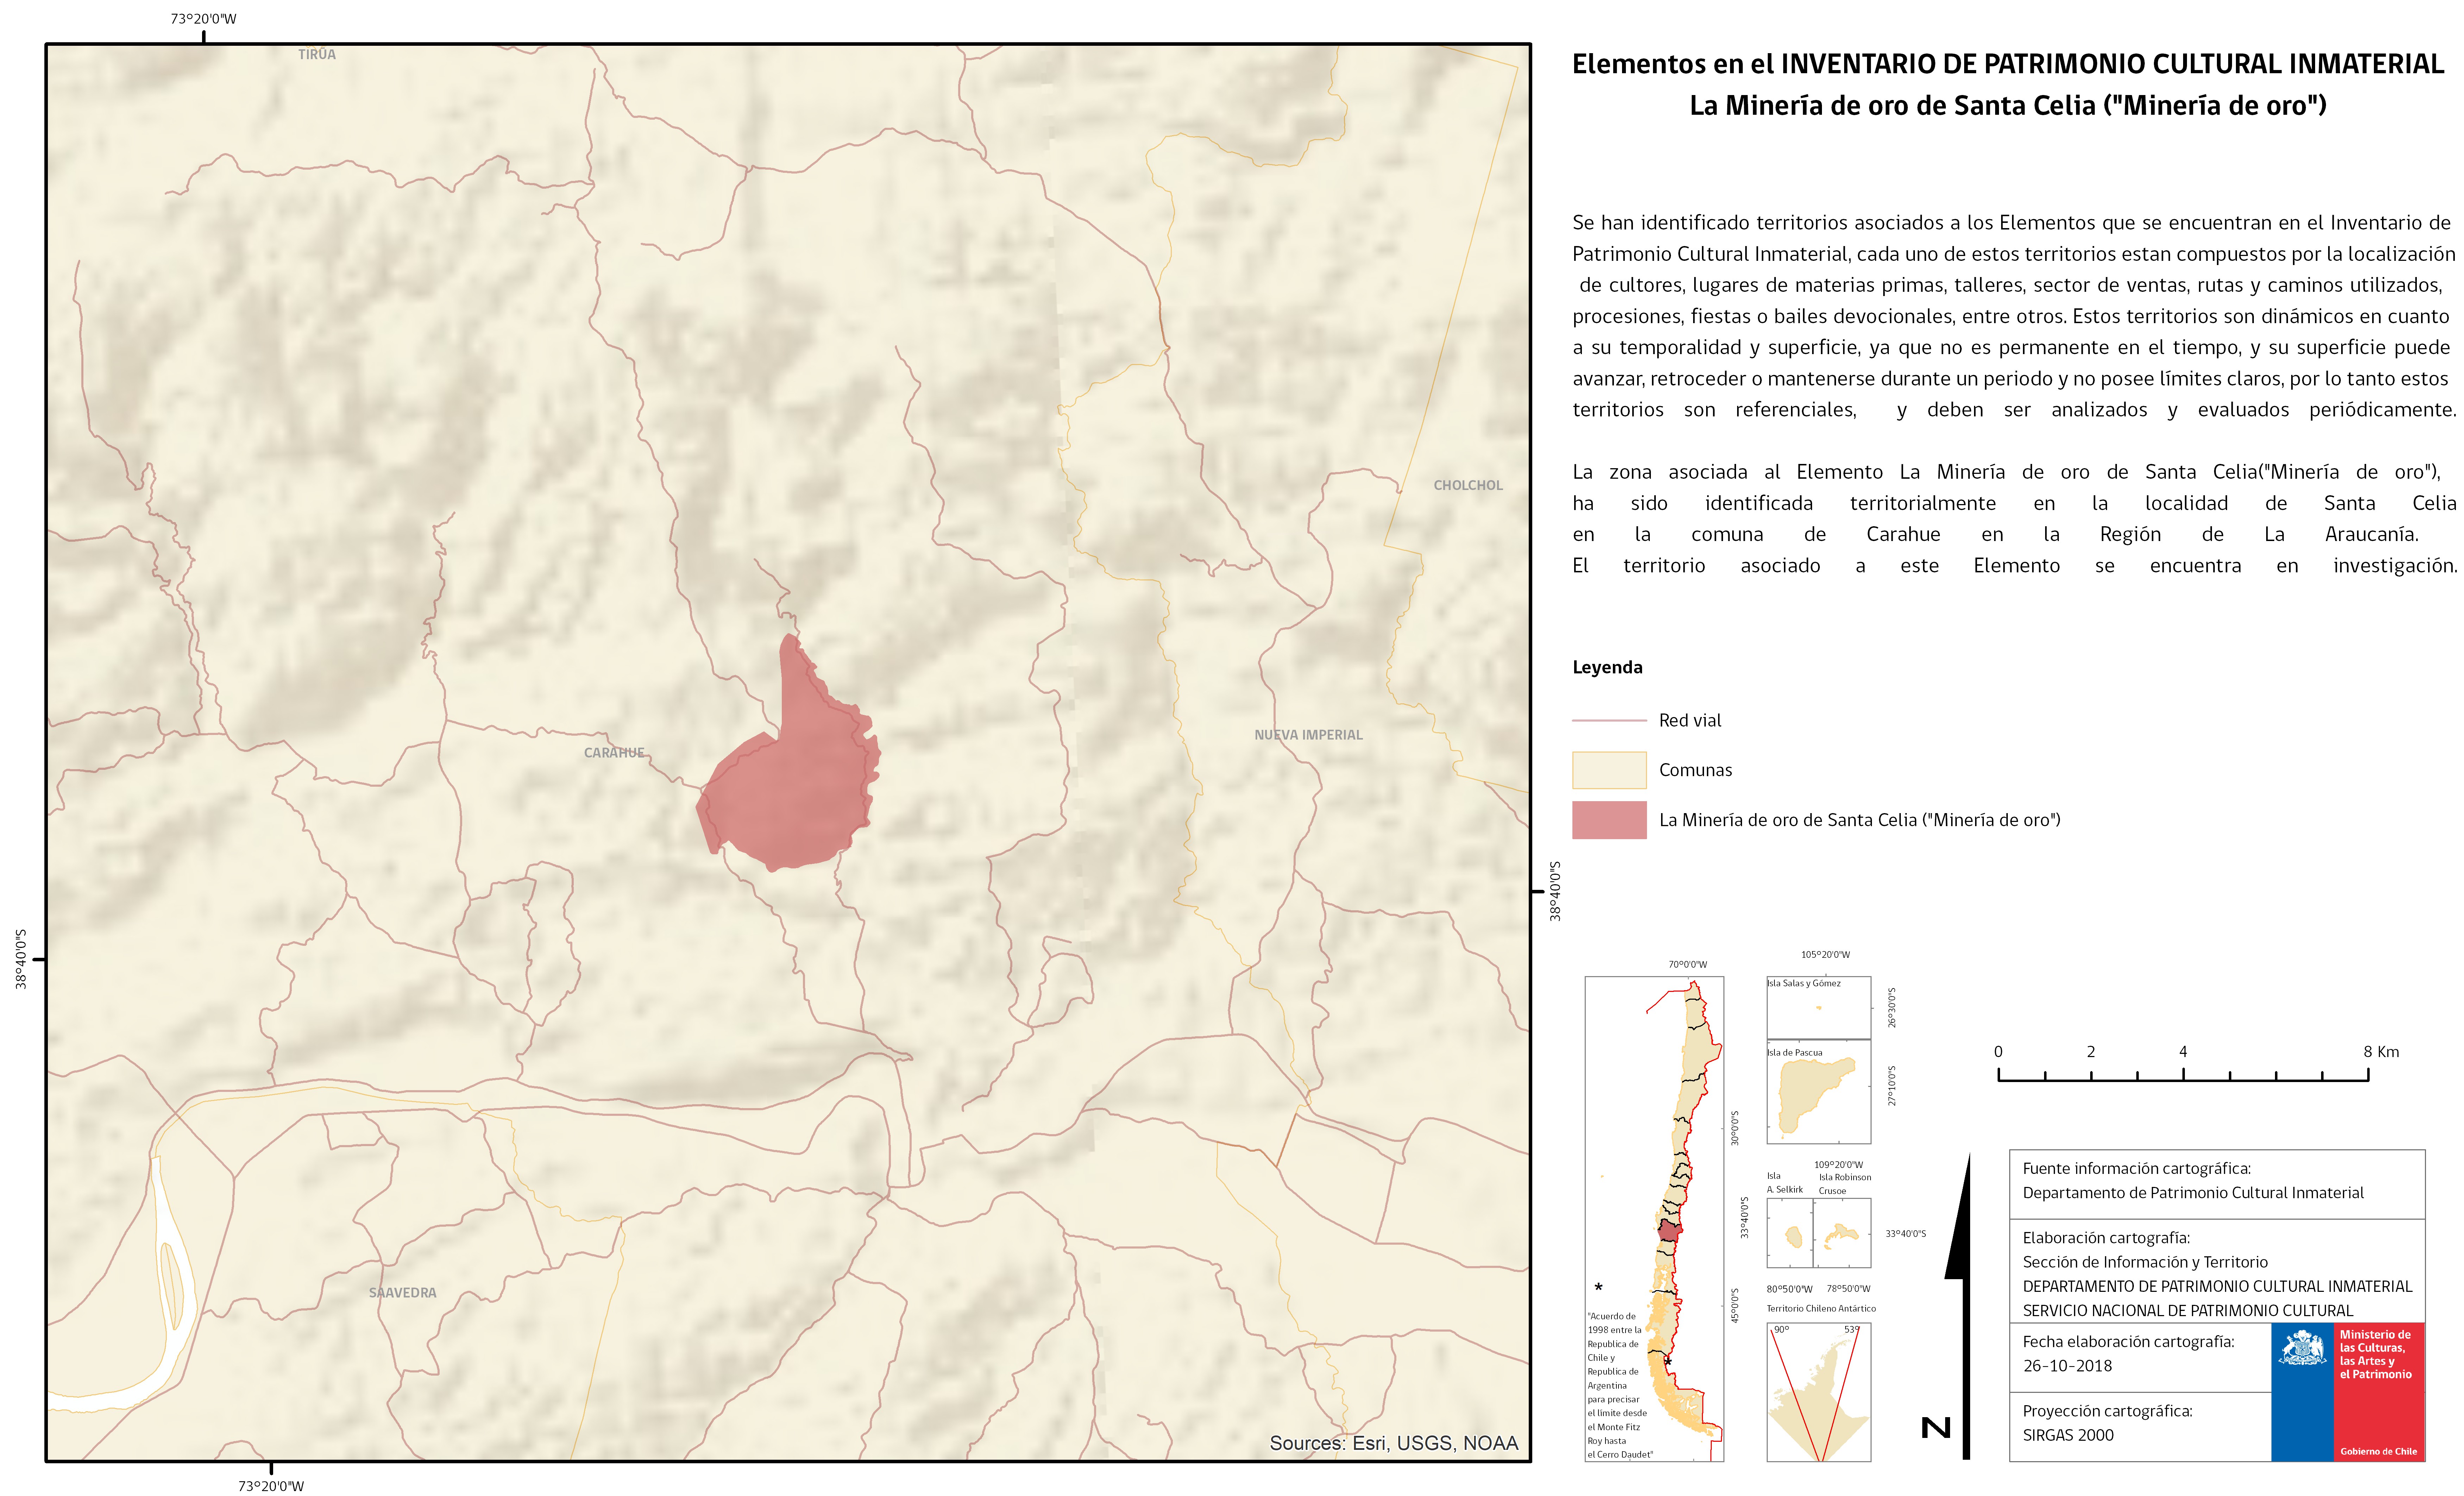Click the Ministerio de las Culturas red logo block
2464x1496 pixels.
(2379, 1392)
